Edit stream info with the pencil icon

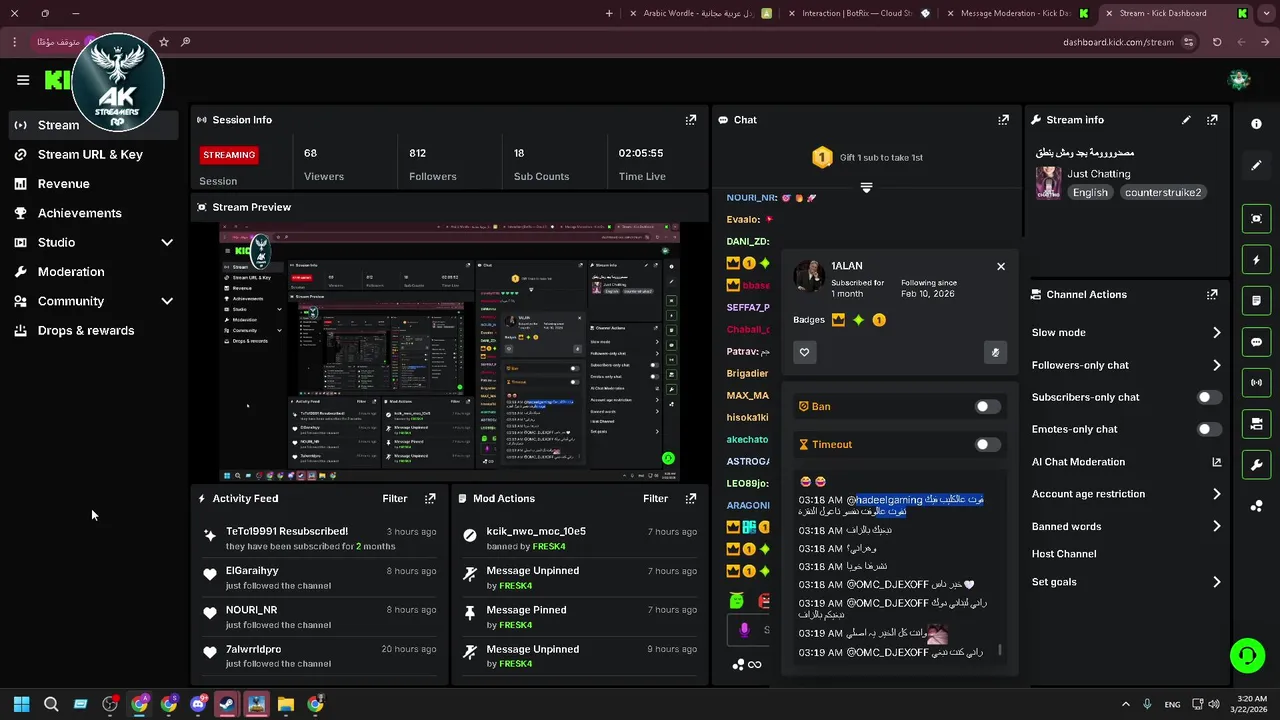[1186, 119]
